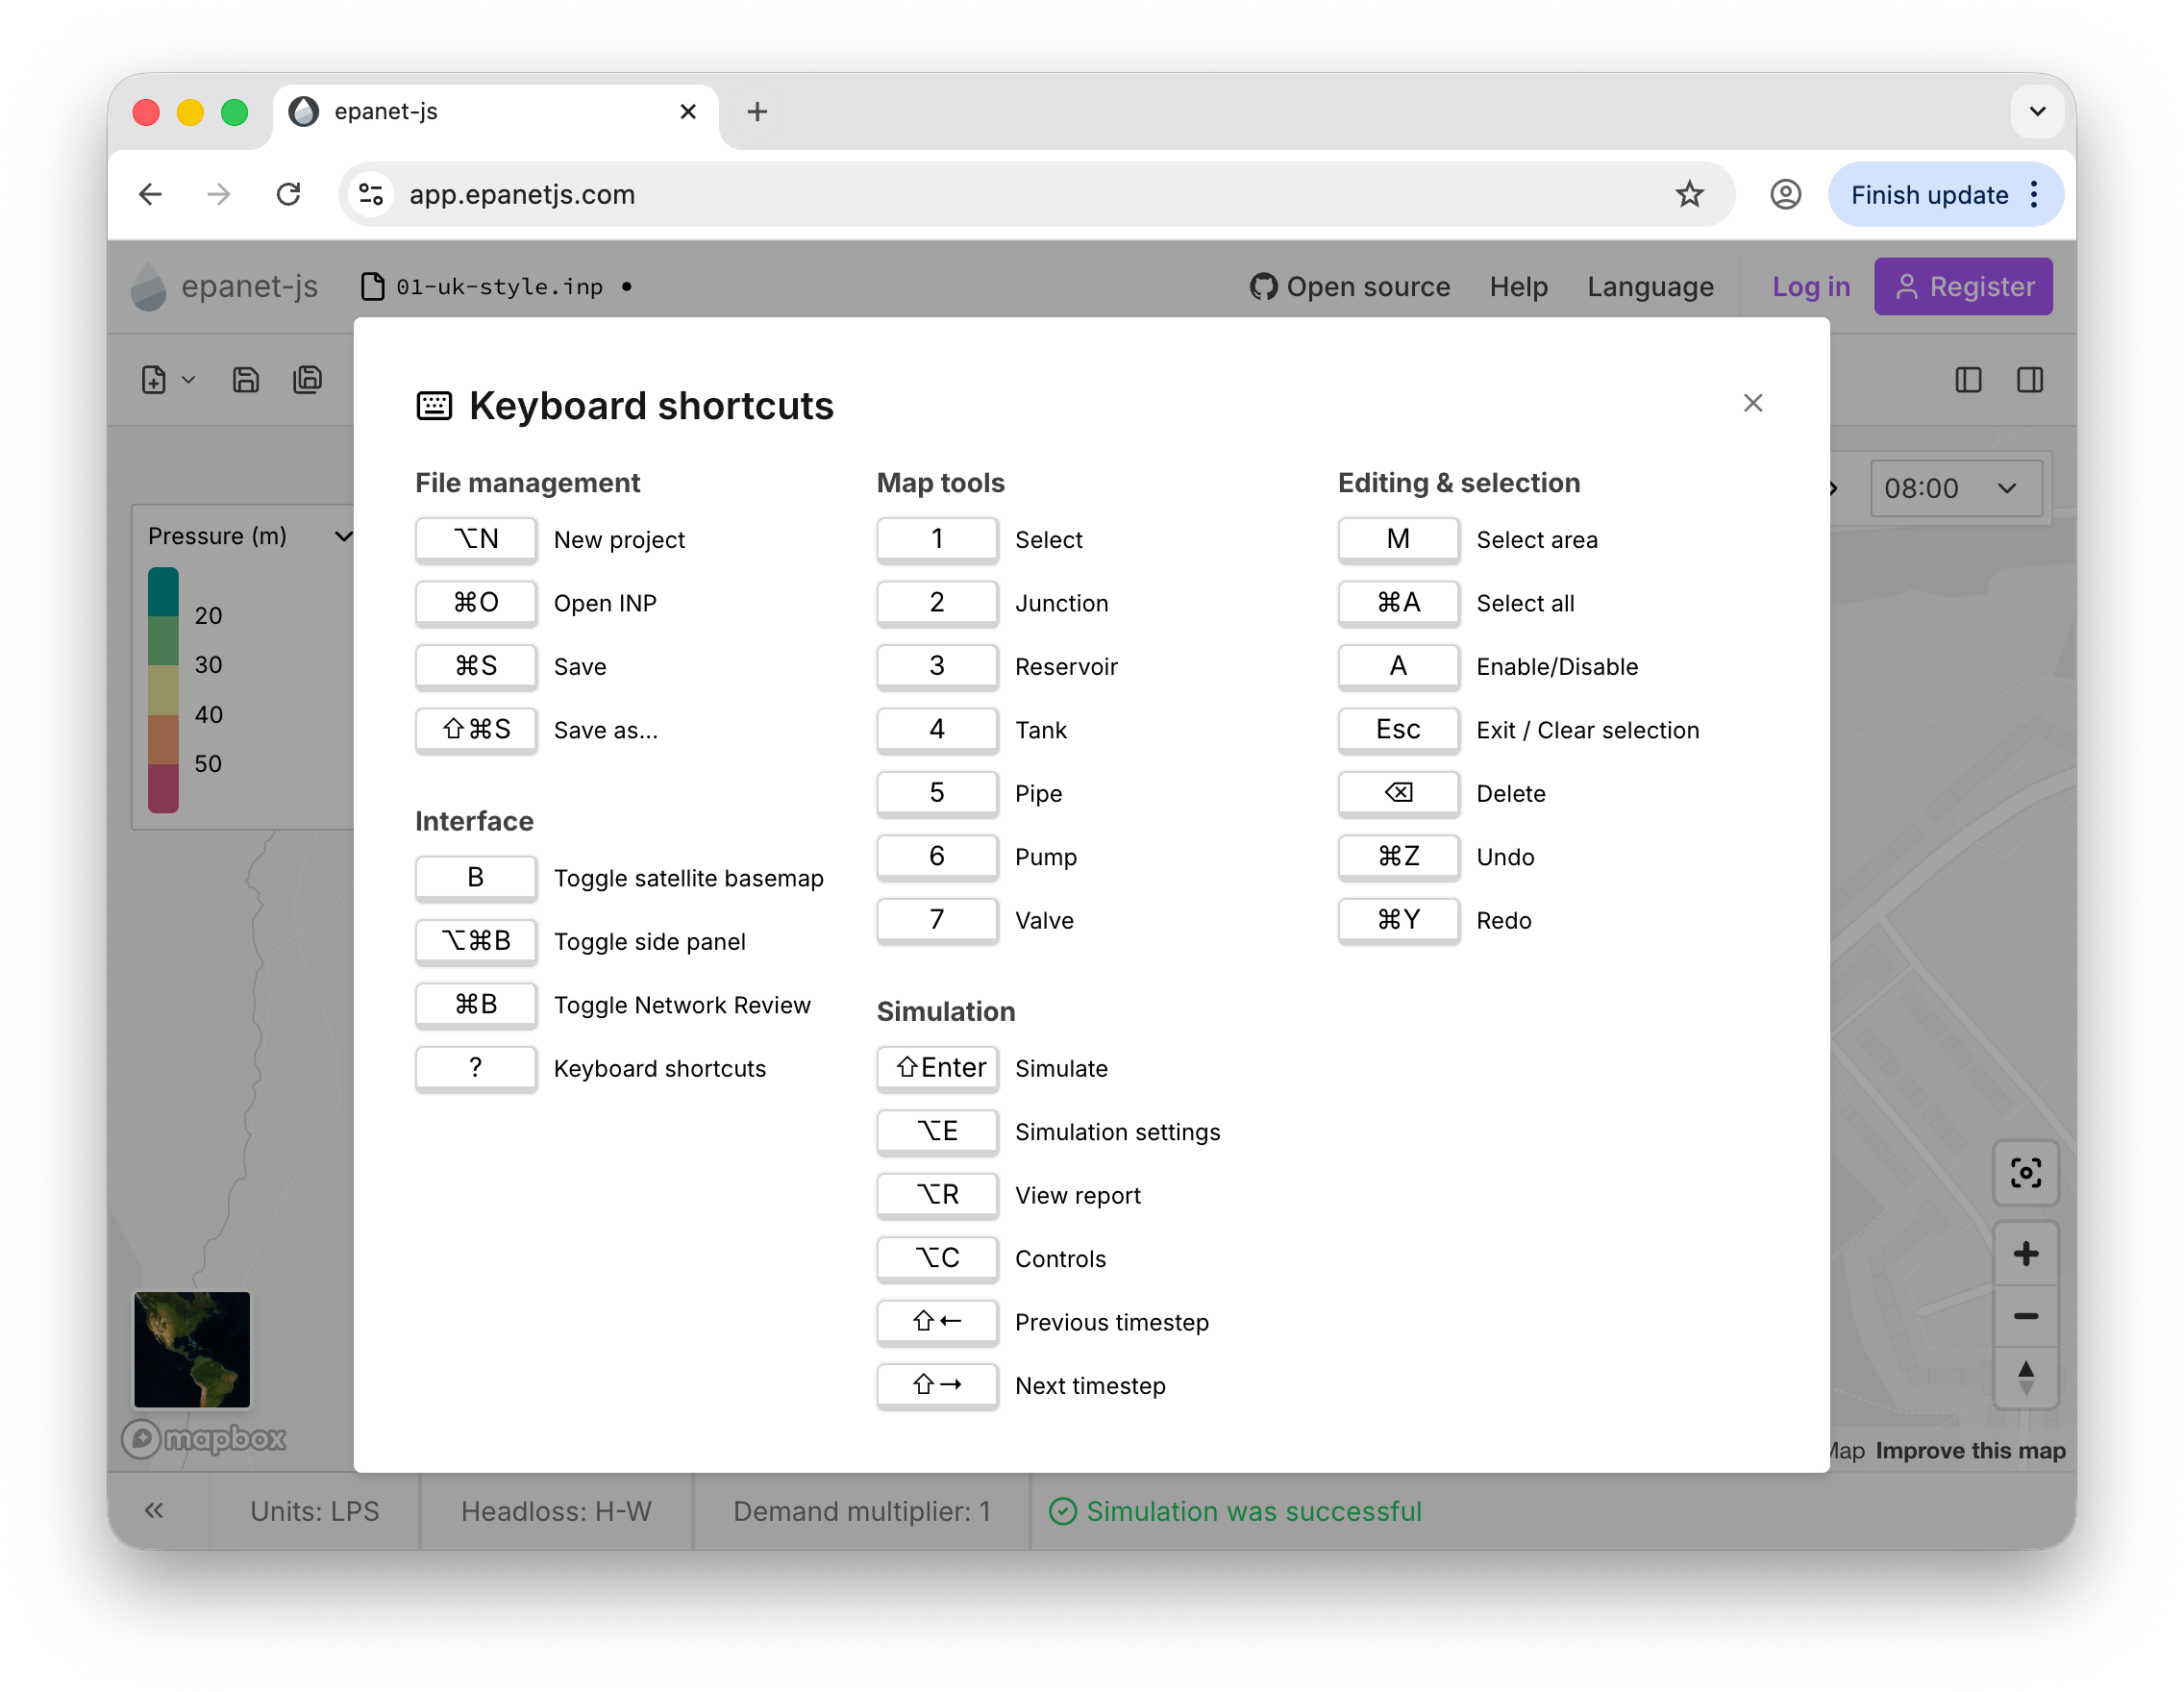The width and height of the screenshot is (2184, 1692).
Task: Click the satellite basemap thumbnail
Action: point(192,1348)
